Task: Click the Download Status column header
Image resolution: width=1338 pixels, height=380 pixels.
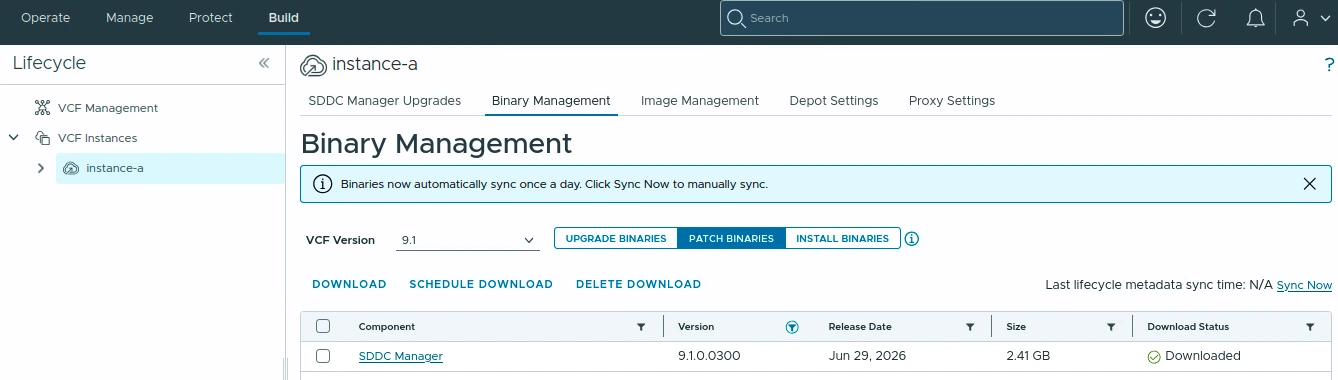Action: pyautogui.click(x=1188, y=327)
